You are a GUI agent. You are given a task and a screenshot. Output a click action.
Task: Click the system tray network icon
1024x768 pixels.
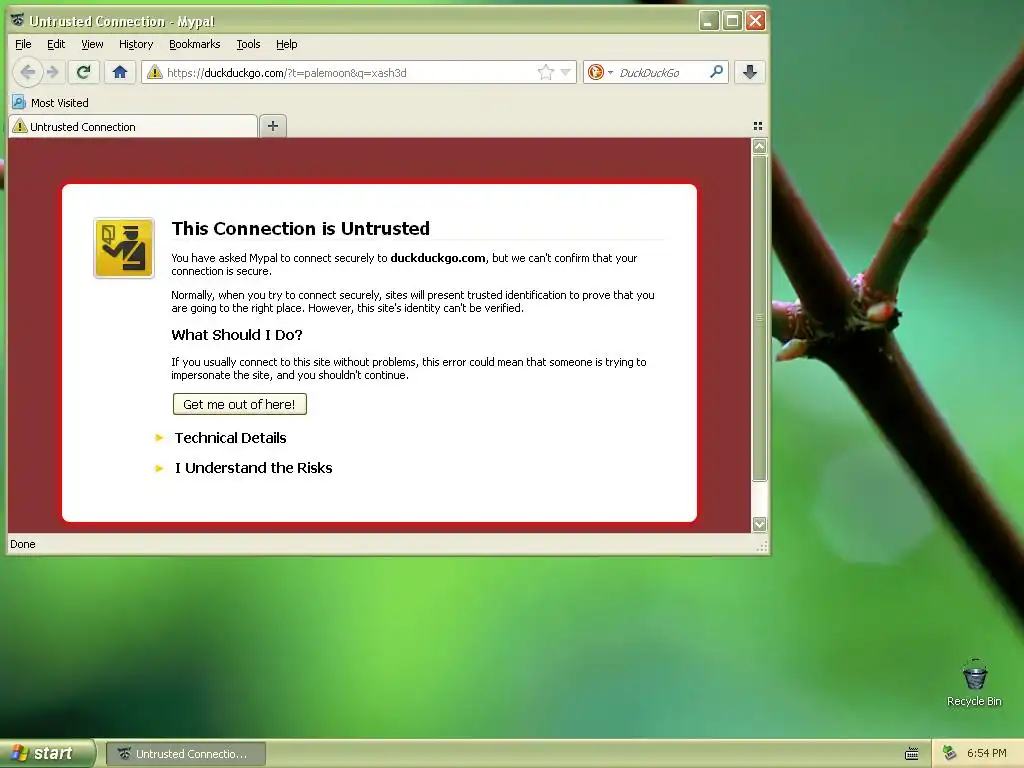pos(949,753)
